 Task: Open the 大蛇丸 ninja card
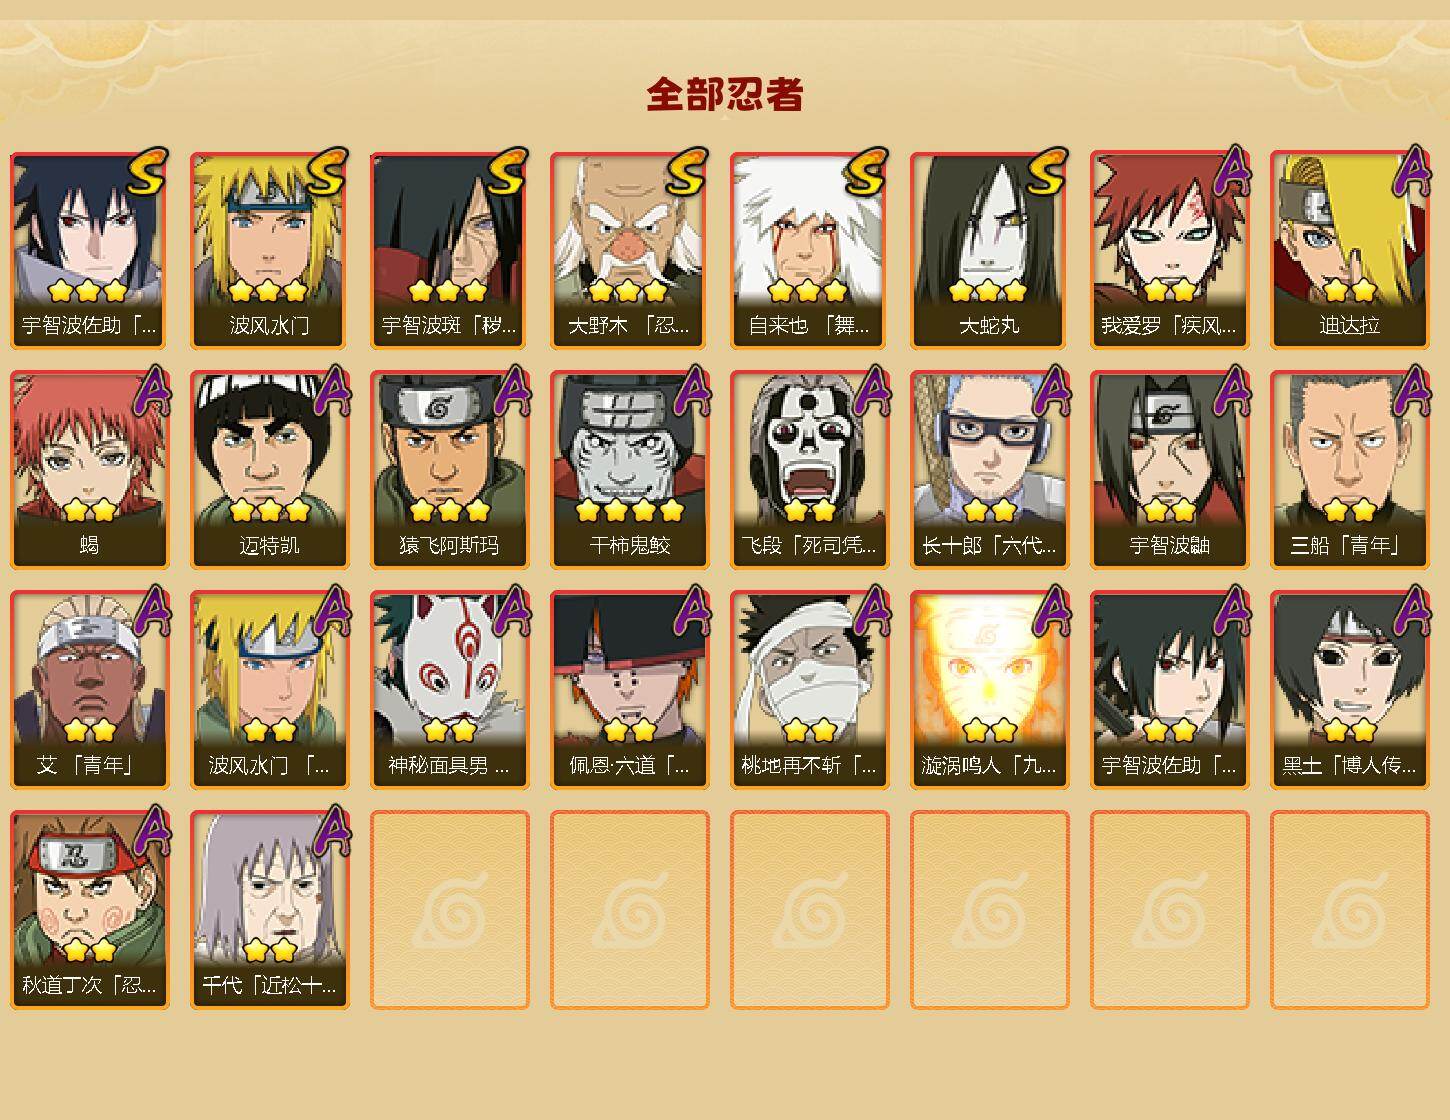coord(989,250)
